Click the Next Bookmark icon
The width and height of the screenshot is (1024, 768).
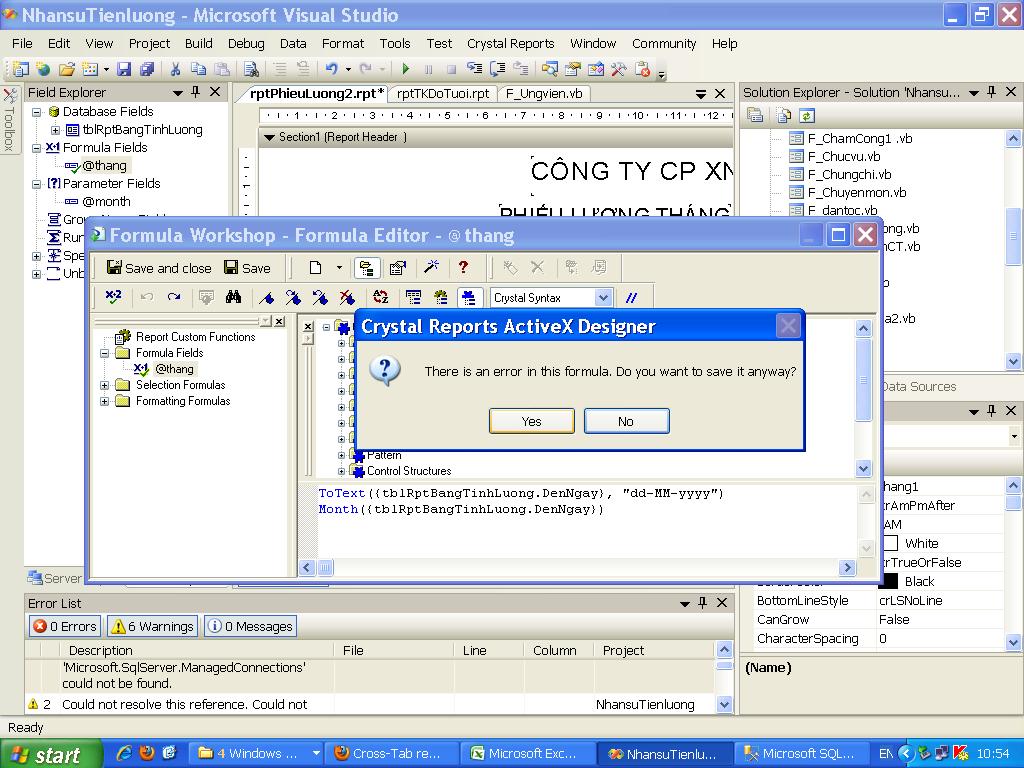[293, 298]
